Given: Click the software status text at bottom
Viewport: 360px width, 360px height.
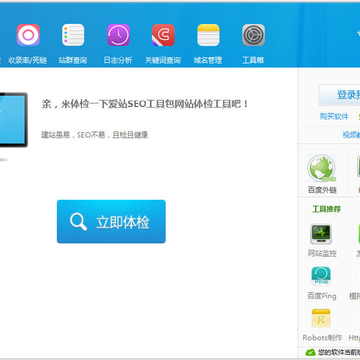Looking at the screenshot, I should tap(338, 352).
